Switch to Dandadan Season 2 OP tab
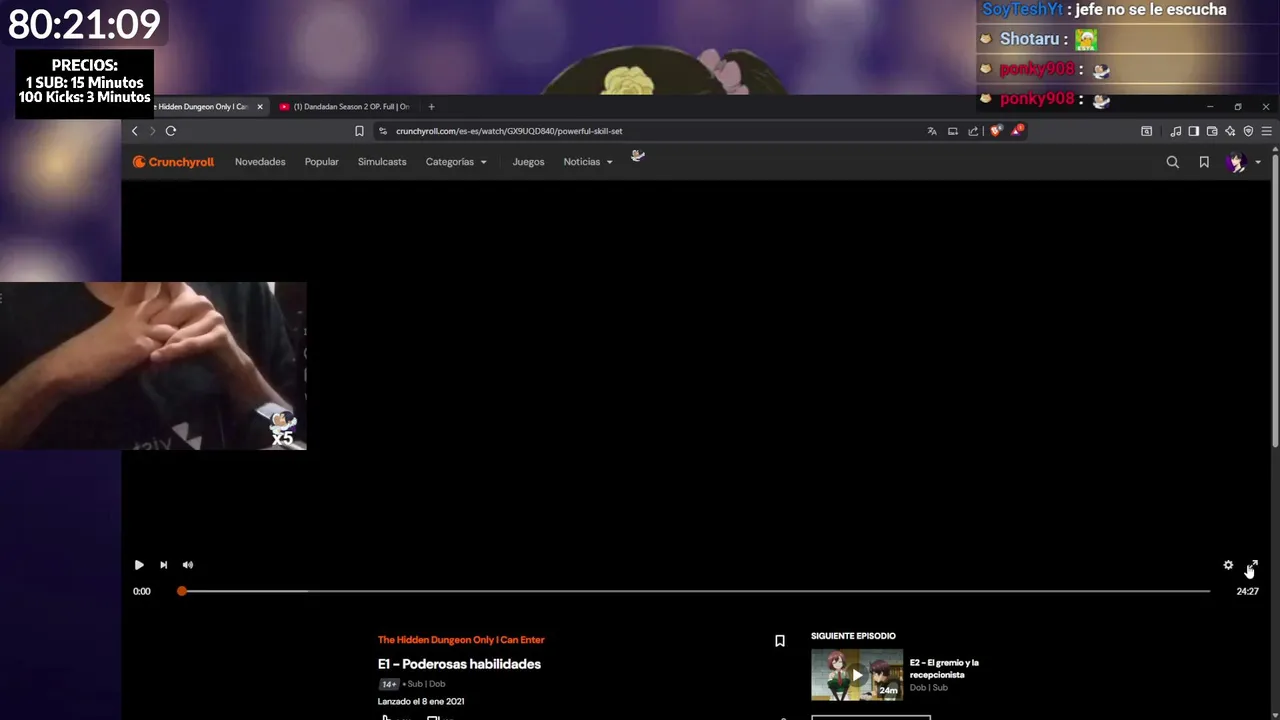The image size is (1280, 720). [345, 107]
